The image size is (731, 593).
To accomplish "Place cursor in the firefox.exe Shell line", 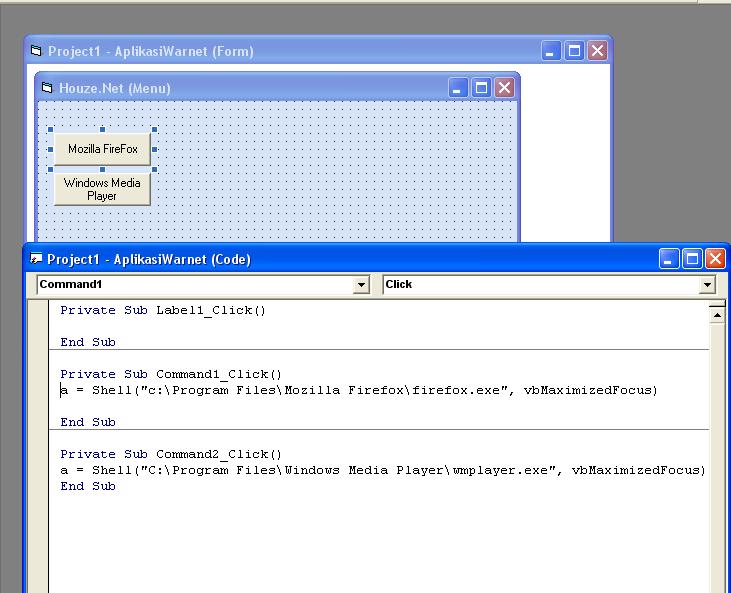I will (x=359, y=390).
